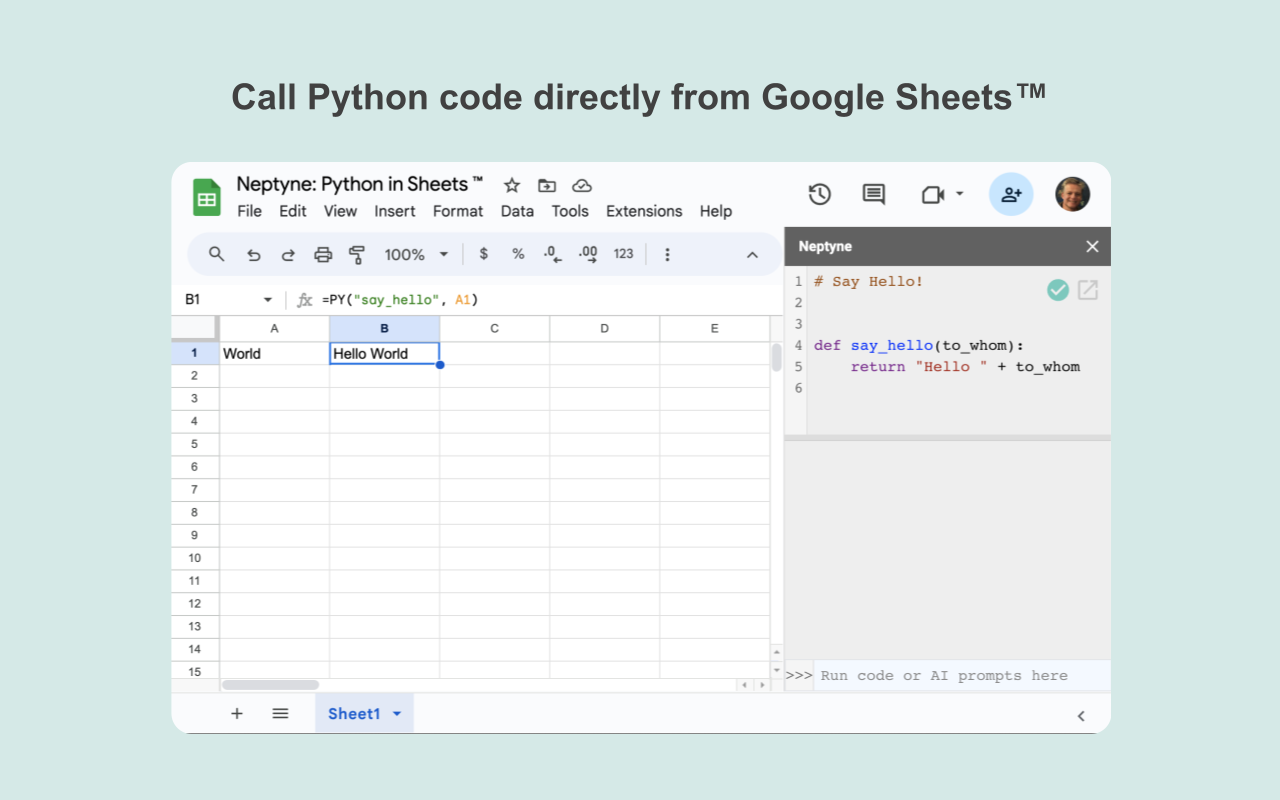Select column A header
Image resolution: width=1280 pixels, height=800 pixels.
pyautogui.click(x=274, y=329)
